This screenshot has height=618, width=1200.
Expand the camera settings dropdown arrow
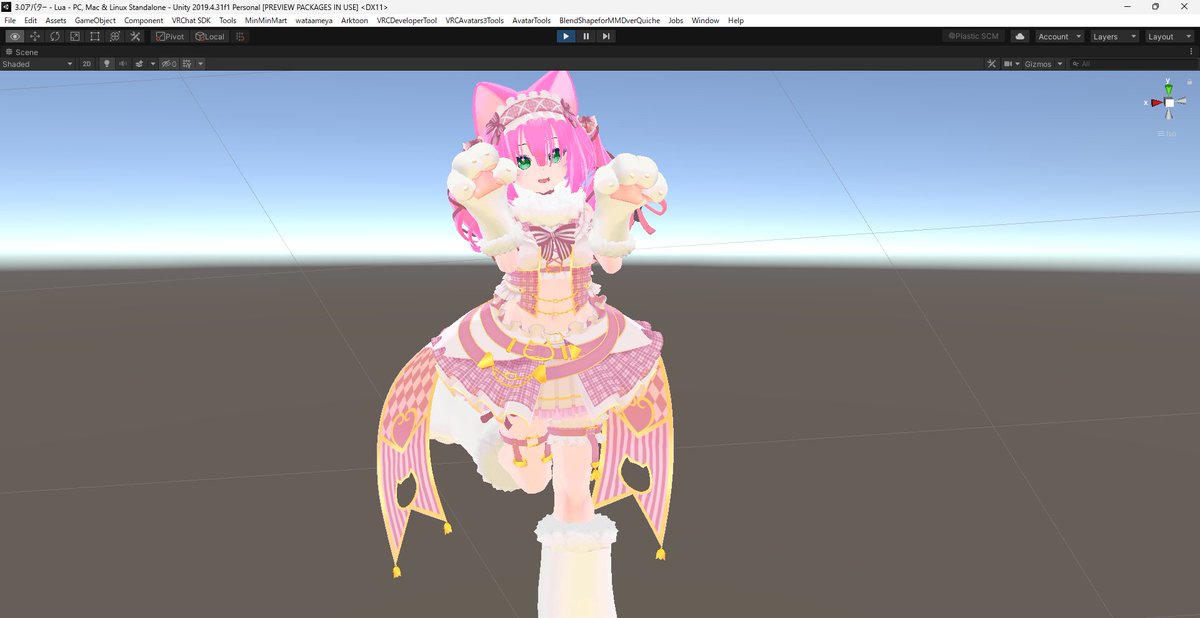click(1018, 64)
